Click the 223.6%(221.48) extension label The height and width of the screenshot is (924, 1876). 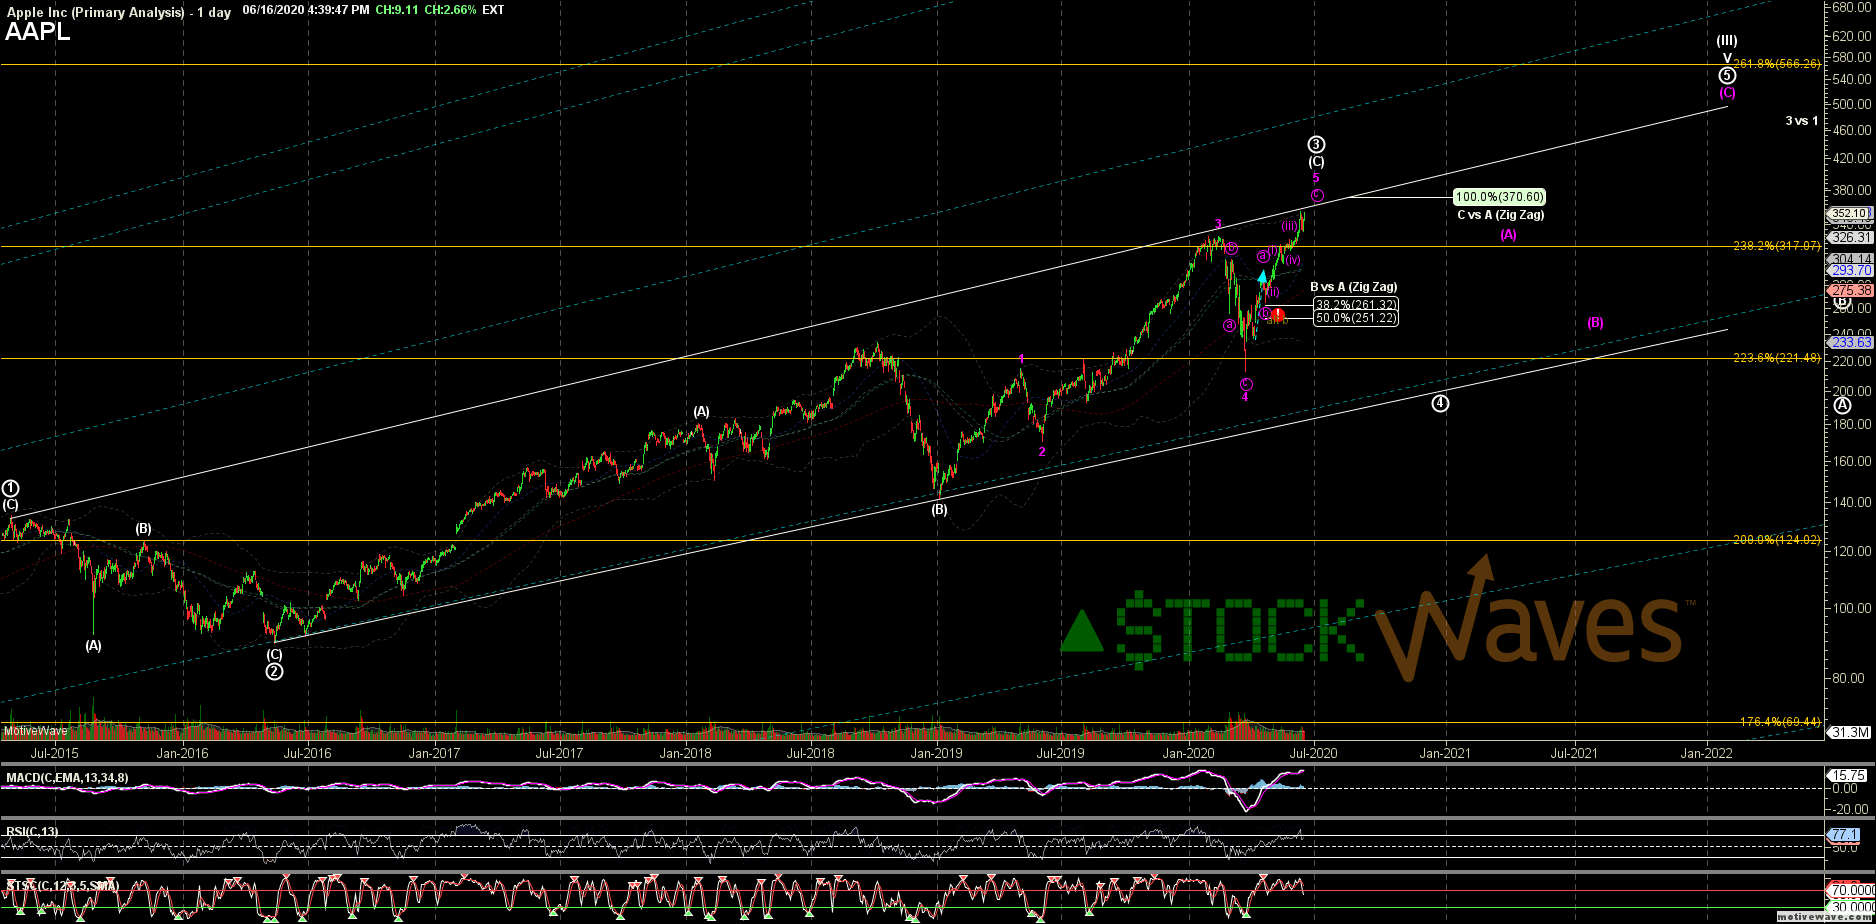pyautogui.click(x=1777, y=357)
